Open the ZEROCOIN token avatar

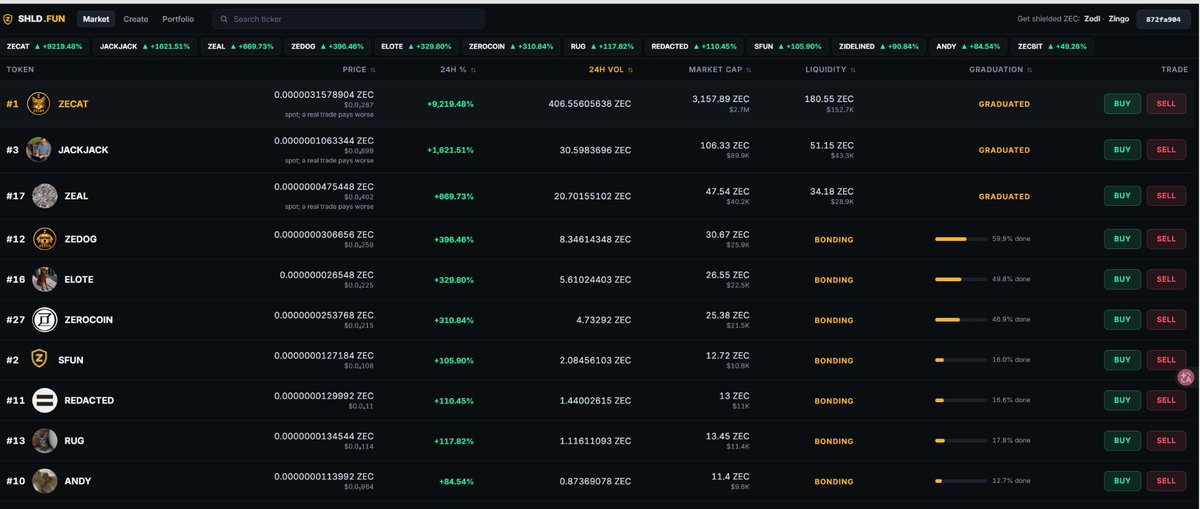(44, 320)
